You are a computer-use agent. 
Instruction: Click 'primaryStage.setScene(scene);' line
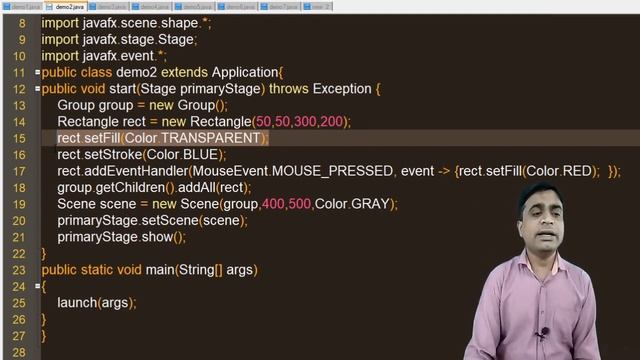(152, 221)
